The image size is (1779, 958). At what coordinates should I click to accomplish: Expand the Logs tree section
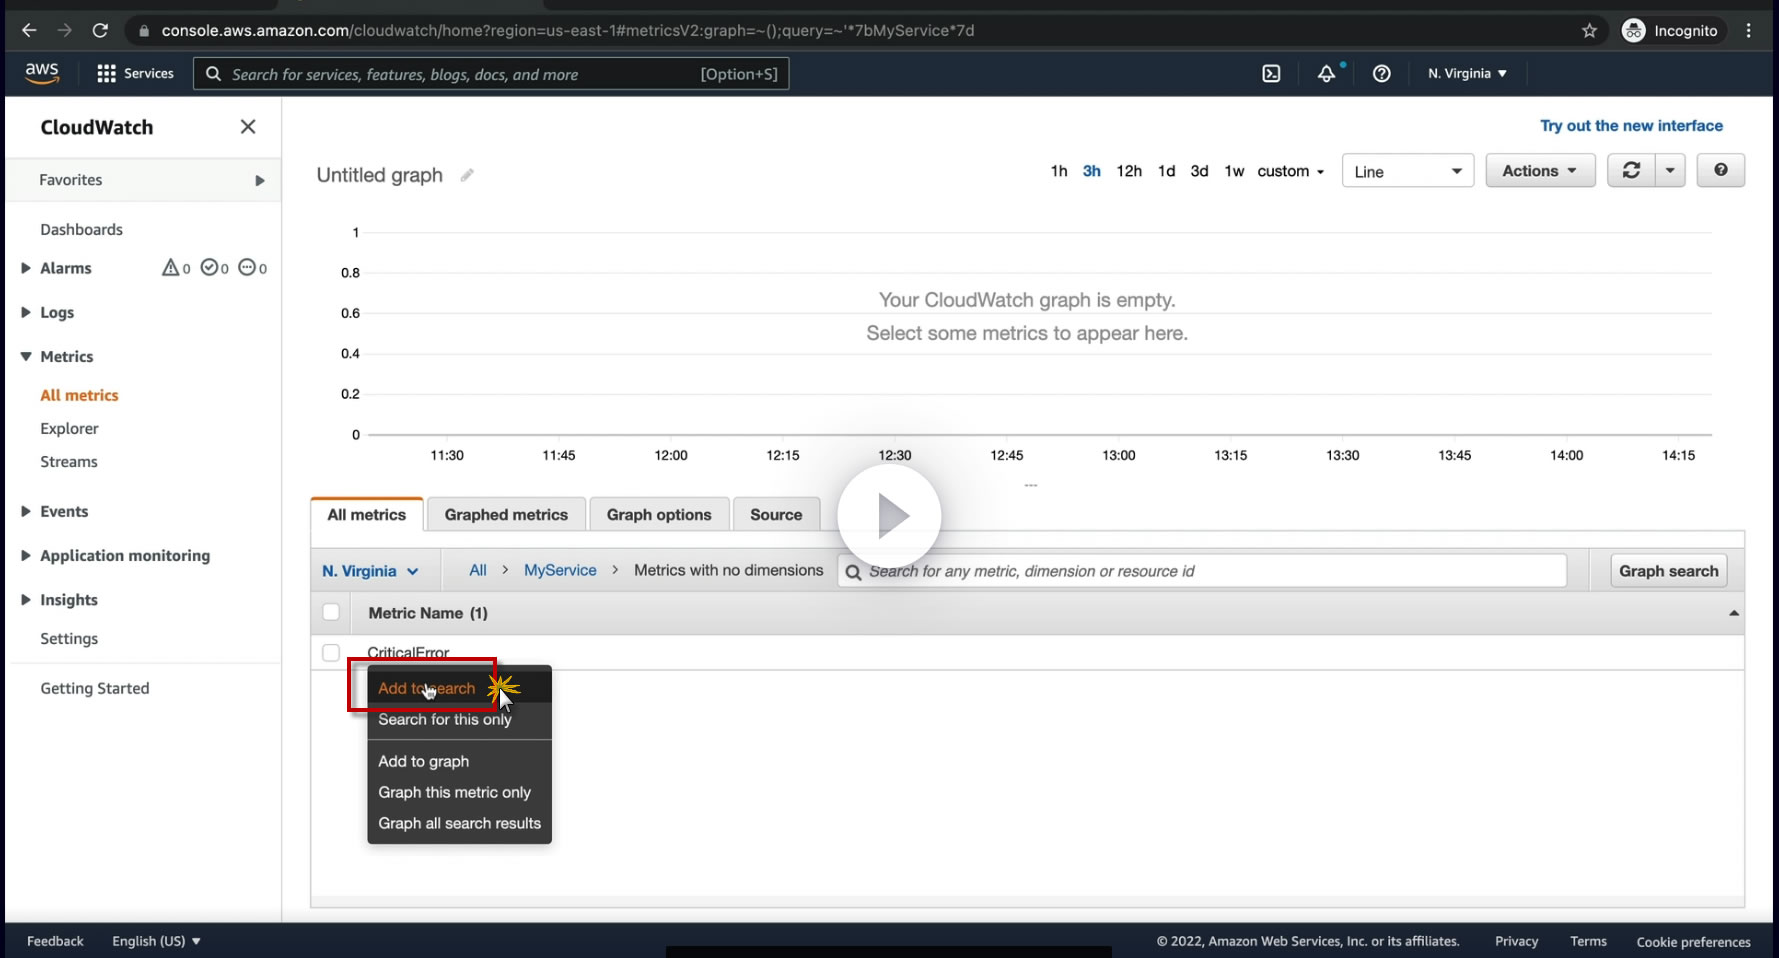pyautogui.click(x=26, y=312)
